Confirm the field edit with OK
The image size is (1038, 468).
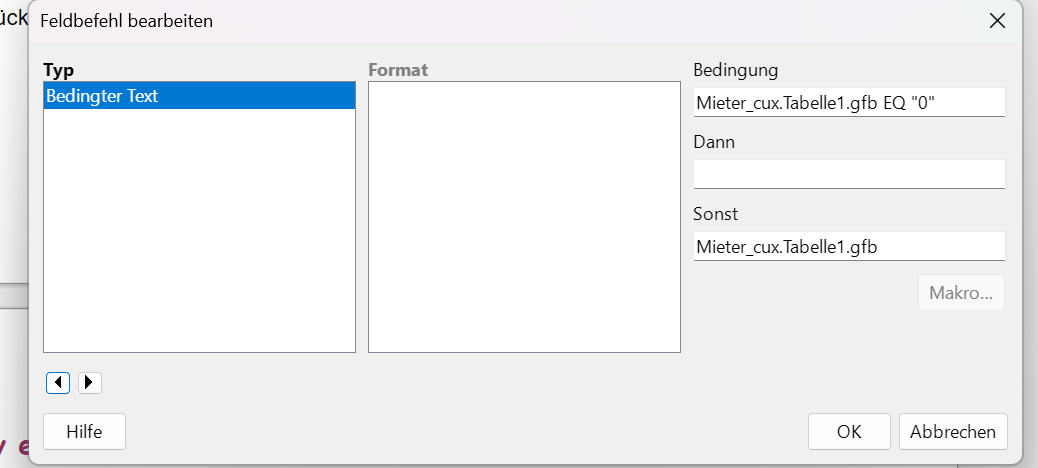(849, 432)
